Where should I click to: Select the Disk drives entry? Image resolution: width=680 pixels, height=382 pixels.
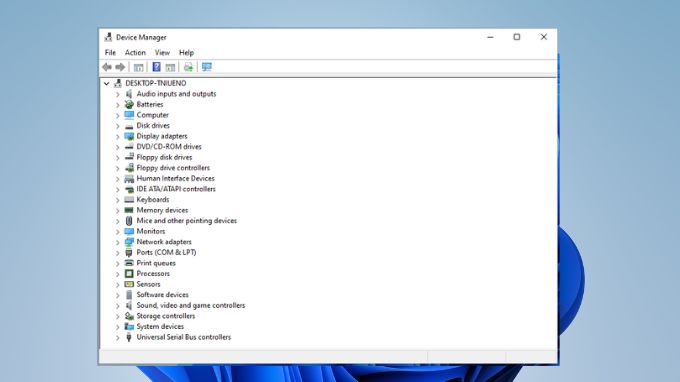point(153,126)
